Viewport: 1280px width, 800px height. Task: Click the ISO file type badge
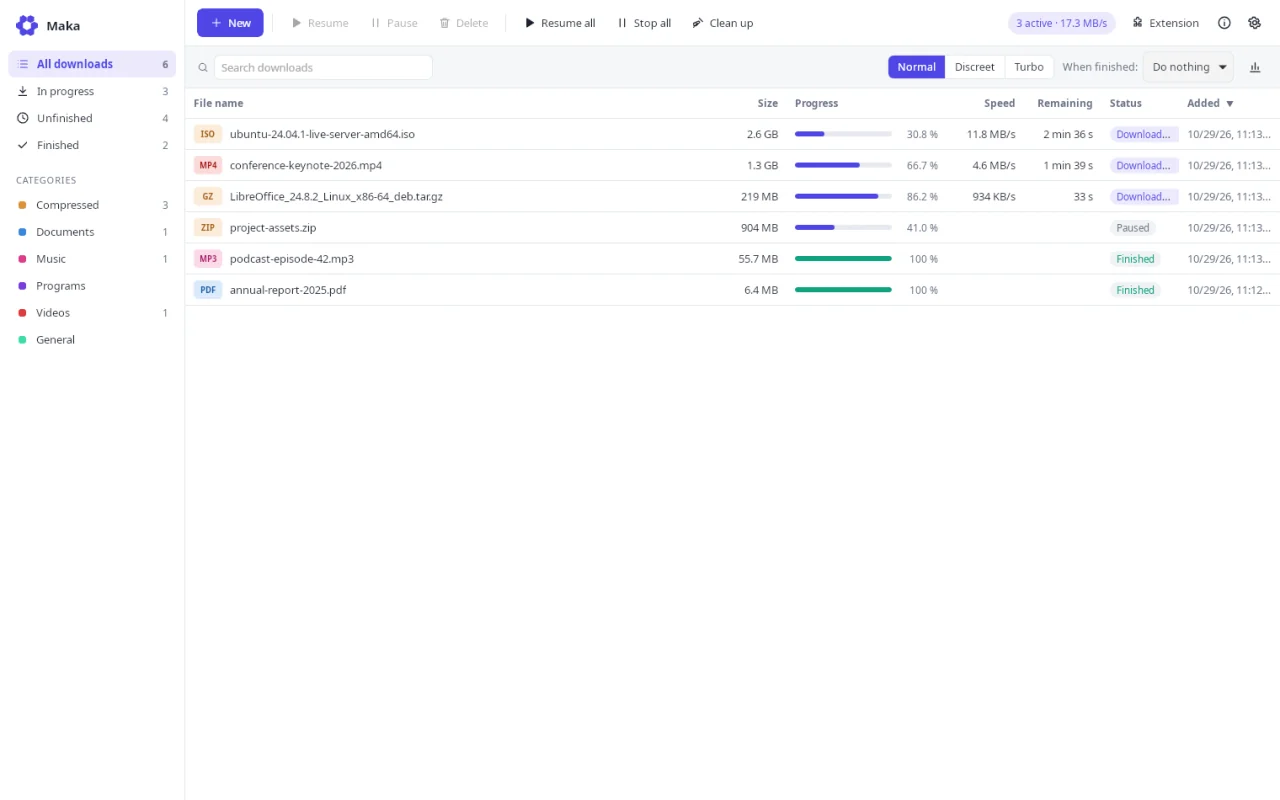pyautogui.click(x=207, y=134)
